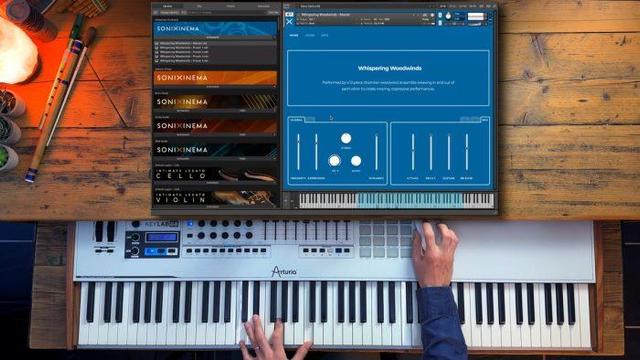640x360 pixels.
Task: Select the middle tab next to HOME
Action: click(310, 36)
